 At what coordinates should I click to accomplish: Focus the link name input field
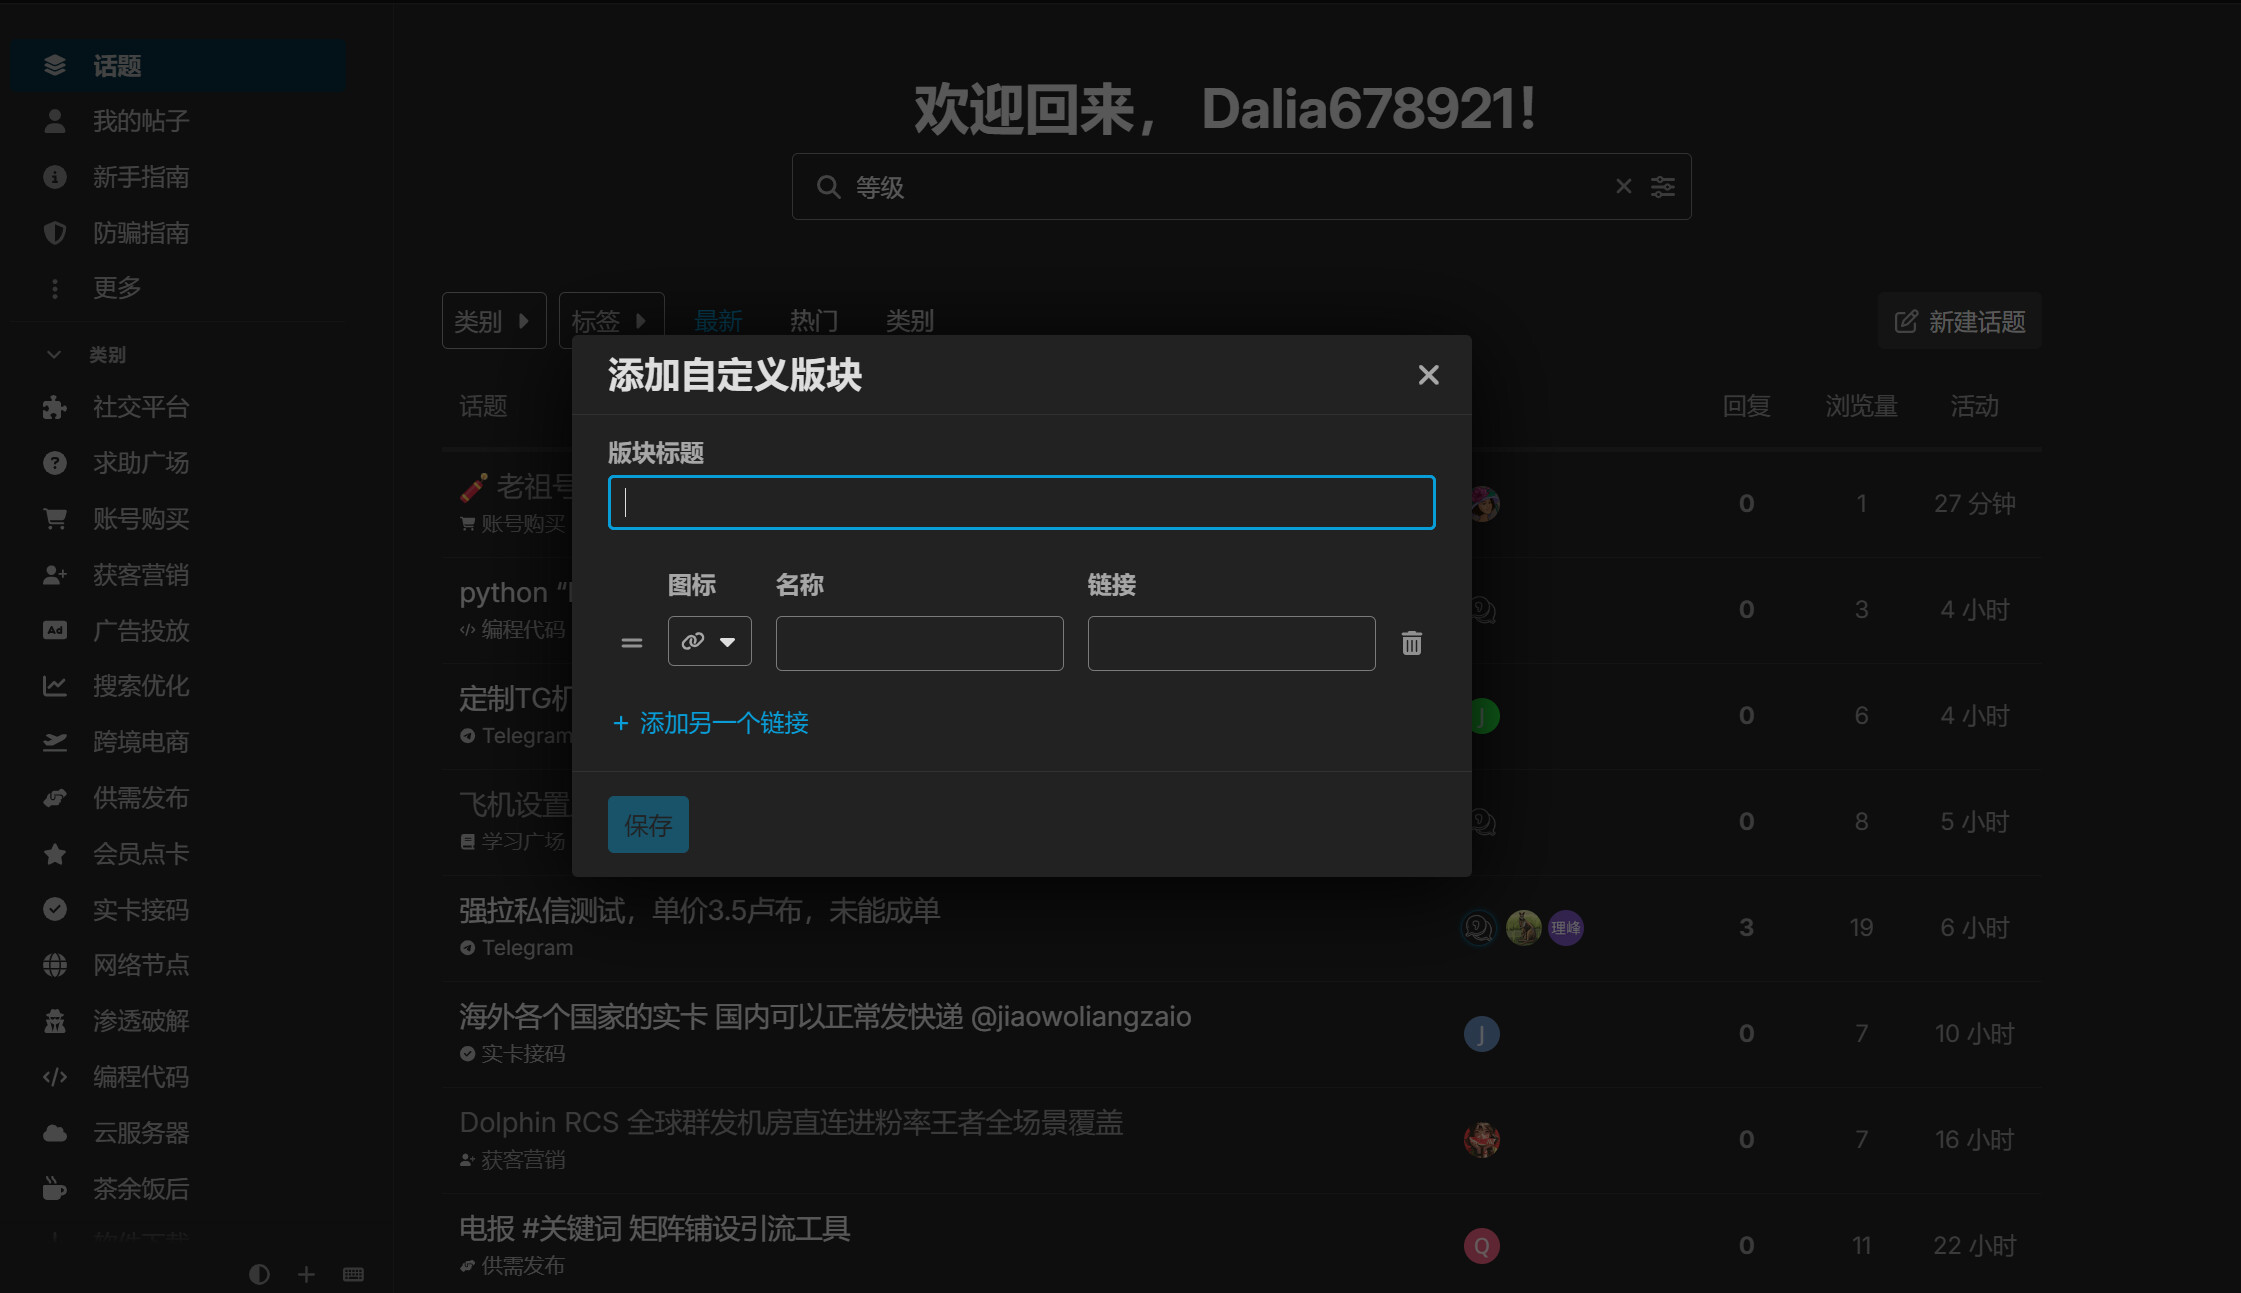tap(919, 643)
